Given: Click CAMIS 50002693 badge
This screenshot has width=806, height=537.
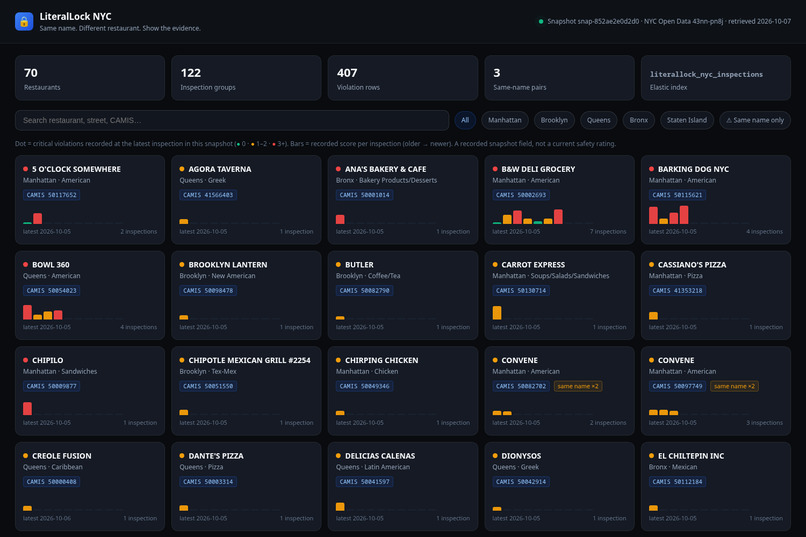Looking at the screenshot, I should tap(521, 195).
